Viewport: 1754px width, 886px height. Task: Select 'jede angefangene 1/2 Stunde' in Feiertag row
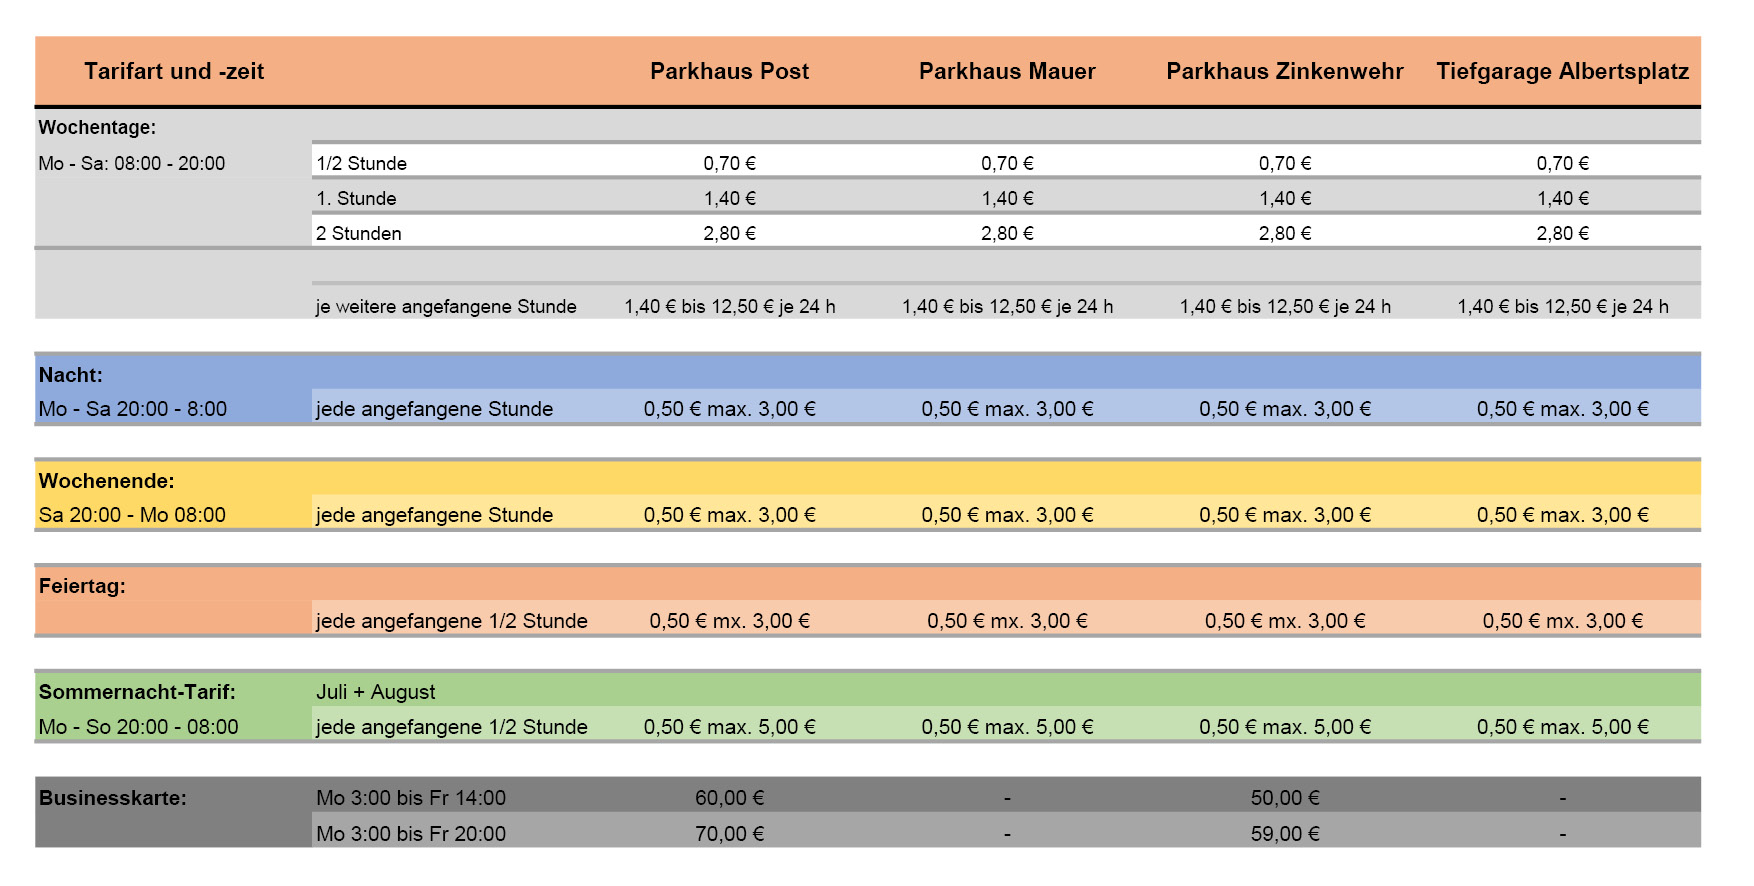452,621
